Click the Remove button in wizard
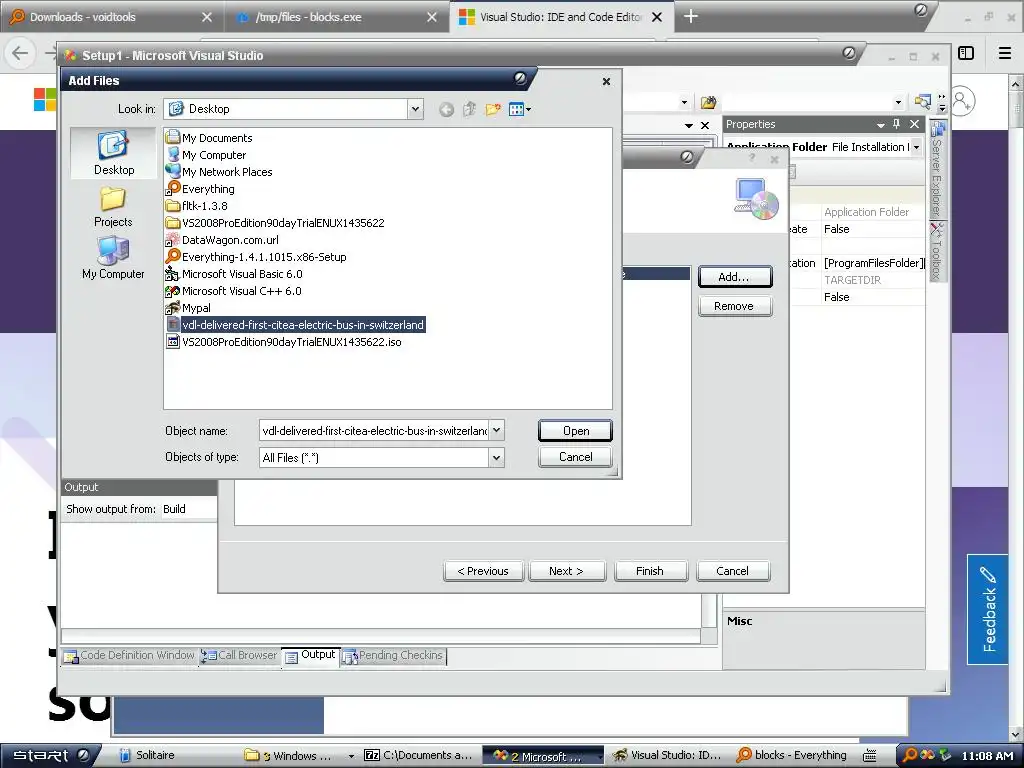Viewport: 1024px width, 768px height. (x=735, y=306)
